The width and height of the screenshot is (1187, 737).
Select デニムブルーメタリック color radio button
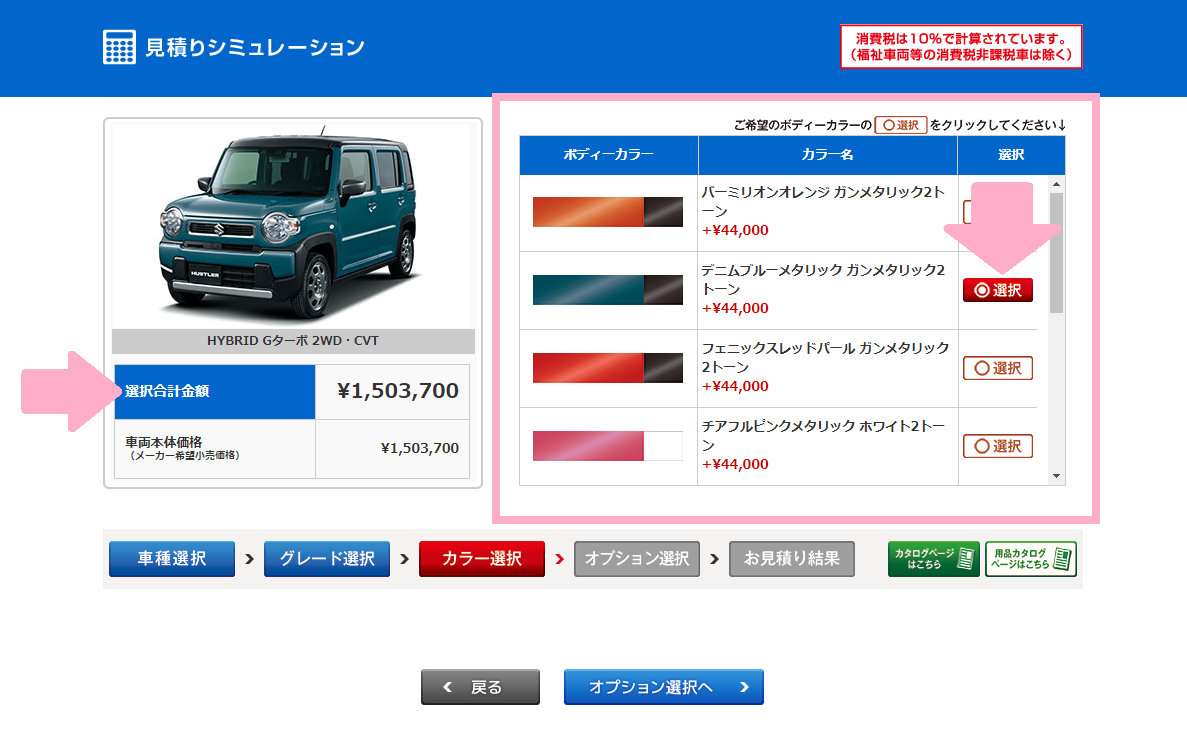998,290
